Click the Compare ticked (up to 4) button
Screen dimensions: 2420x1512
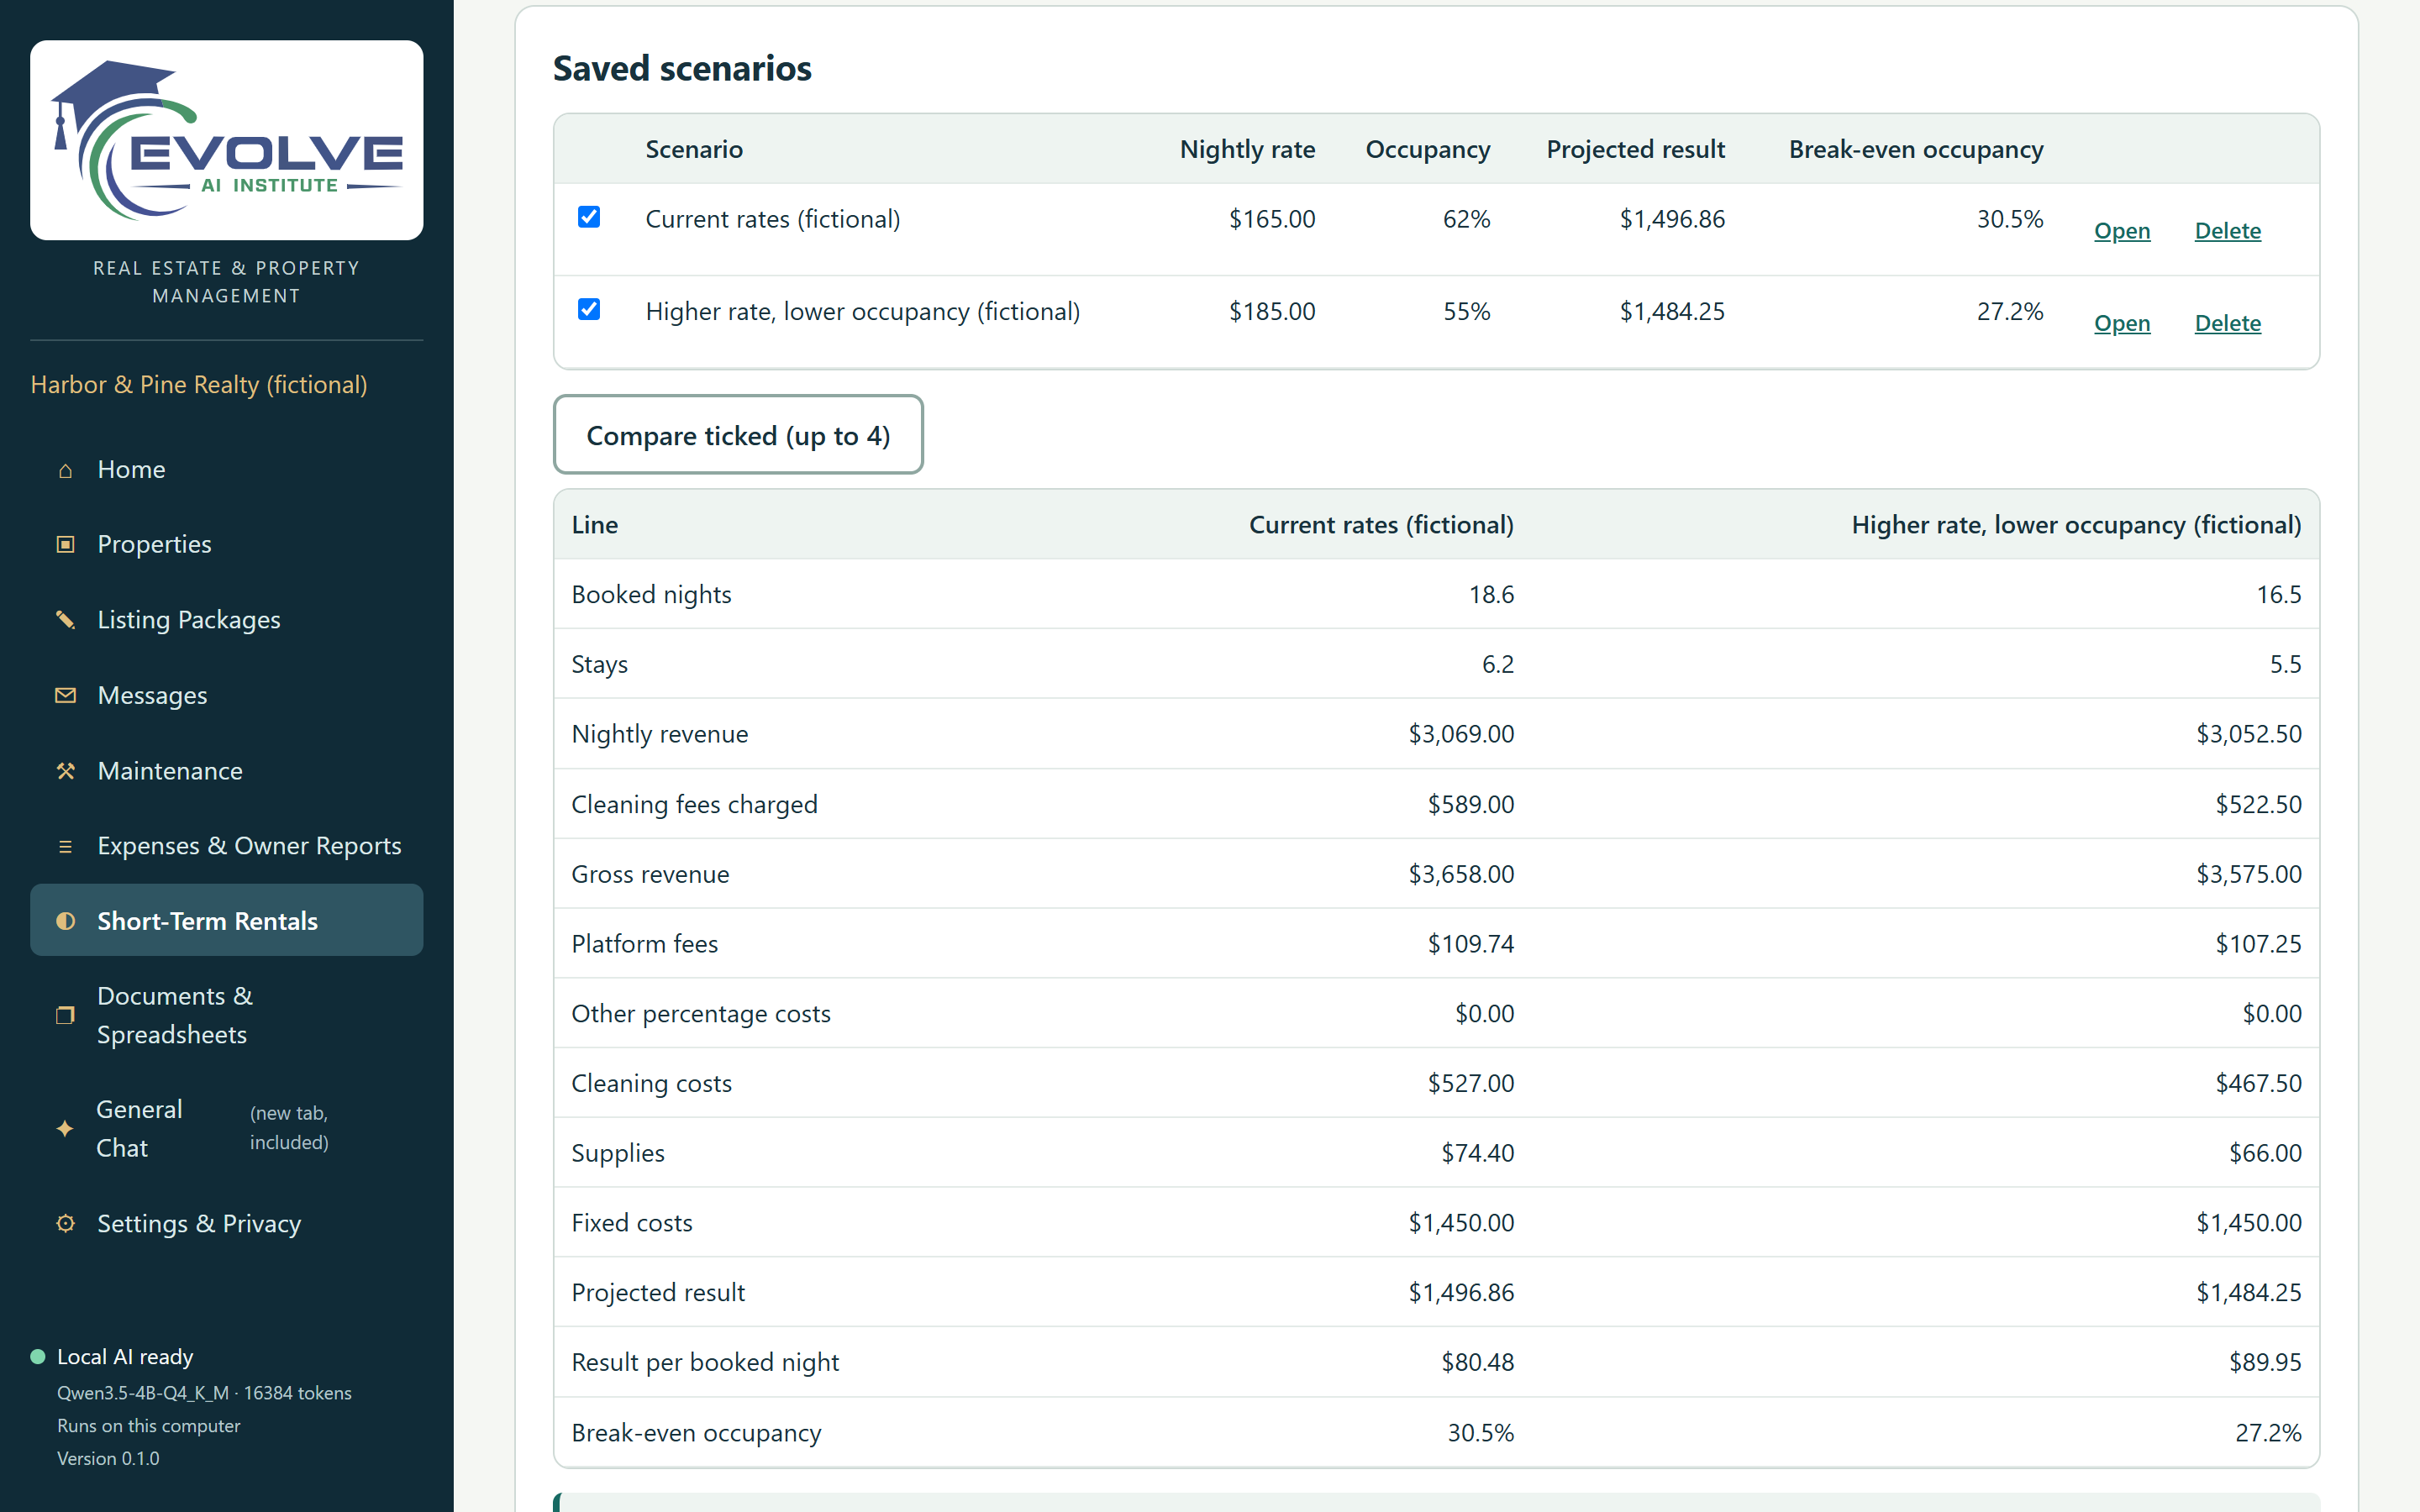tap(738, 435)
